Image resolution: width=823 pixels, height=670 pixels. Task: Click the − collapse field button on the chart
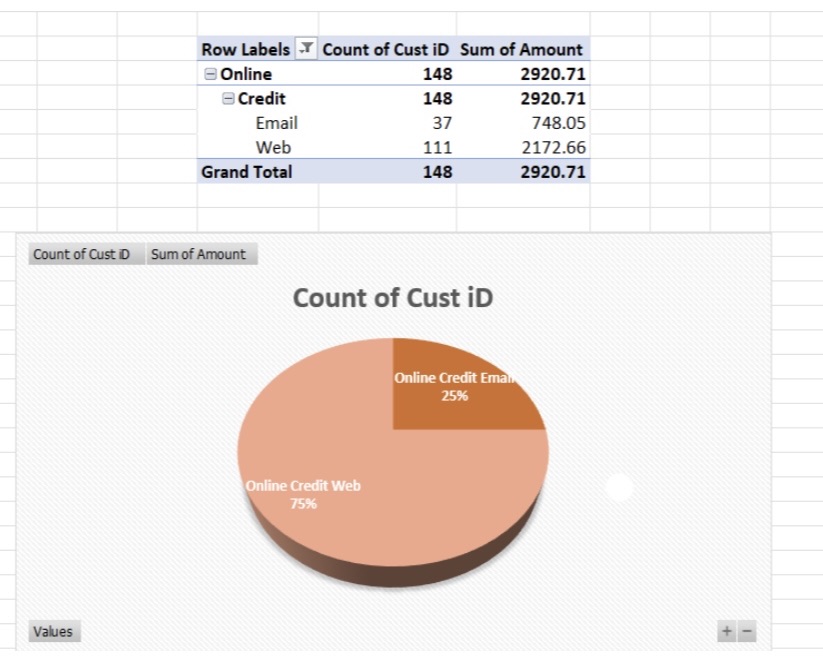[x=745, y=632]
